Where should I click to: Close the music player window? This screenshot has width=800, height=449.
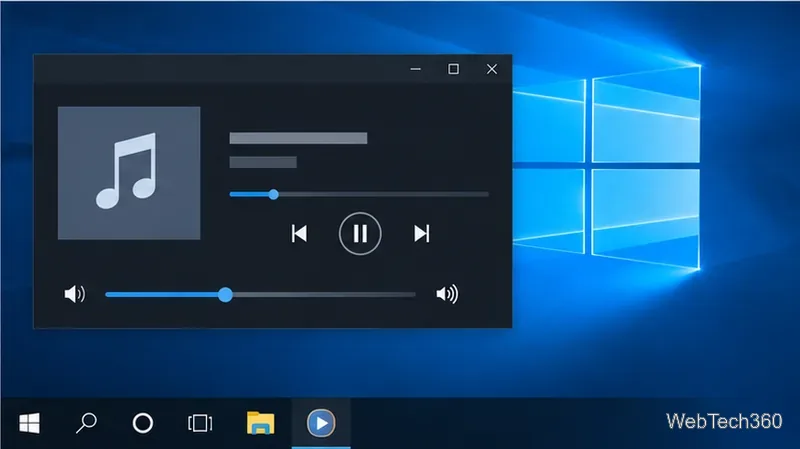[492, 69]
